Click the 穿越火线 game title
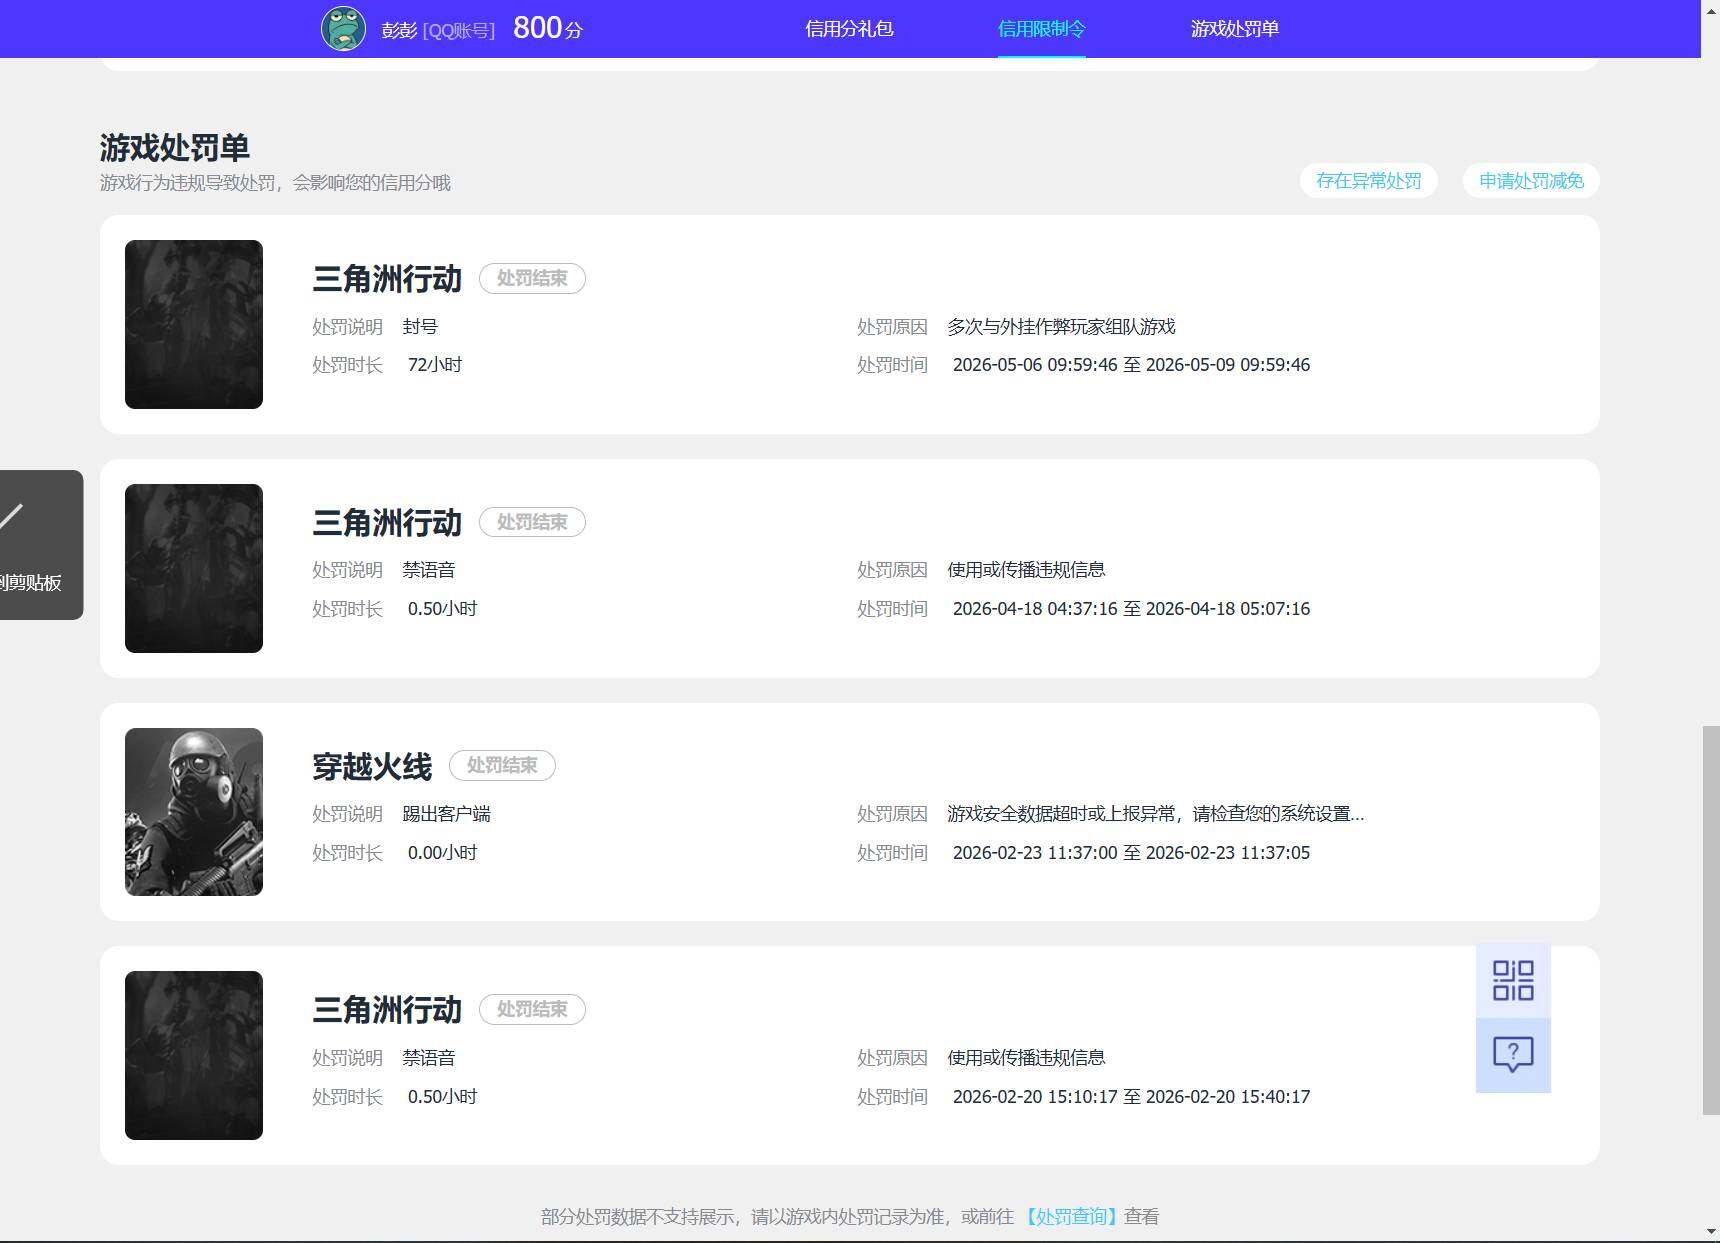Viewport: 1720px width, 1243px height. click(372, 766)
